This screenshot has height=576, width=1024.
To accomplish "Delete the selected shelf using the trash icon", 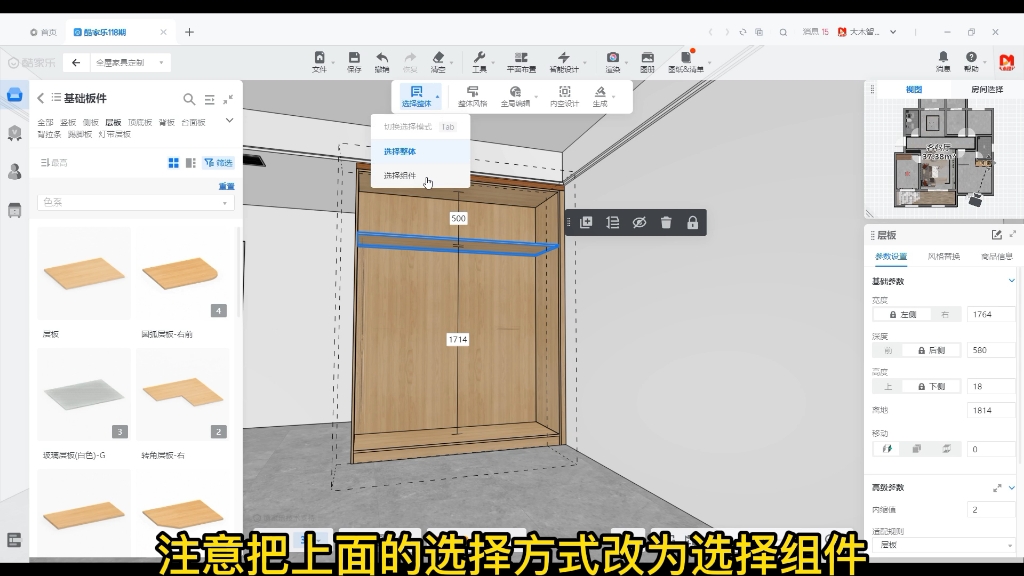I will 666,223.
